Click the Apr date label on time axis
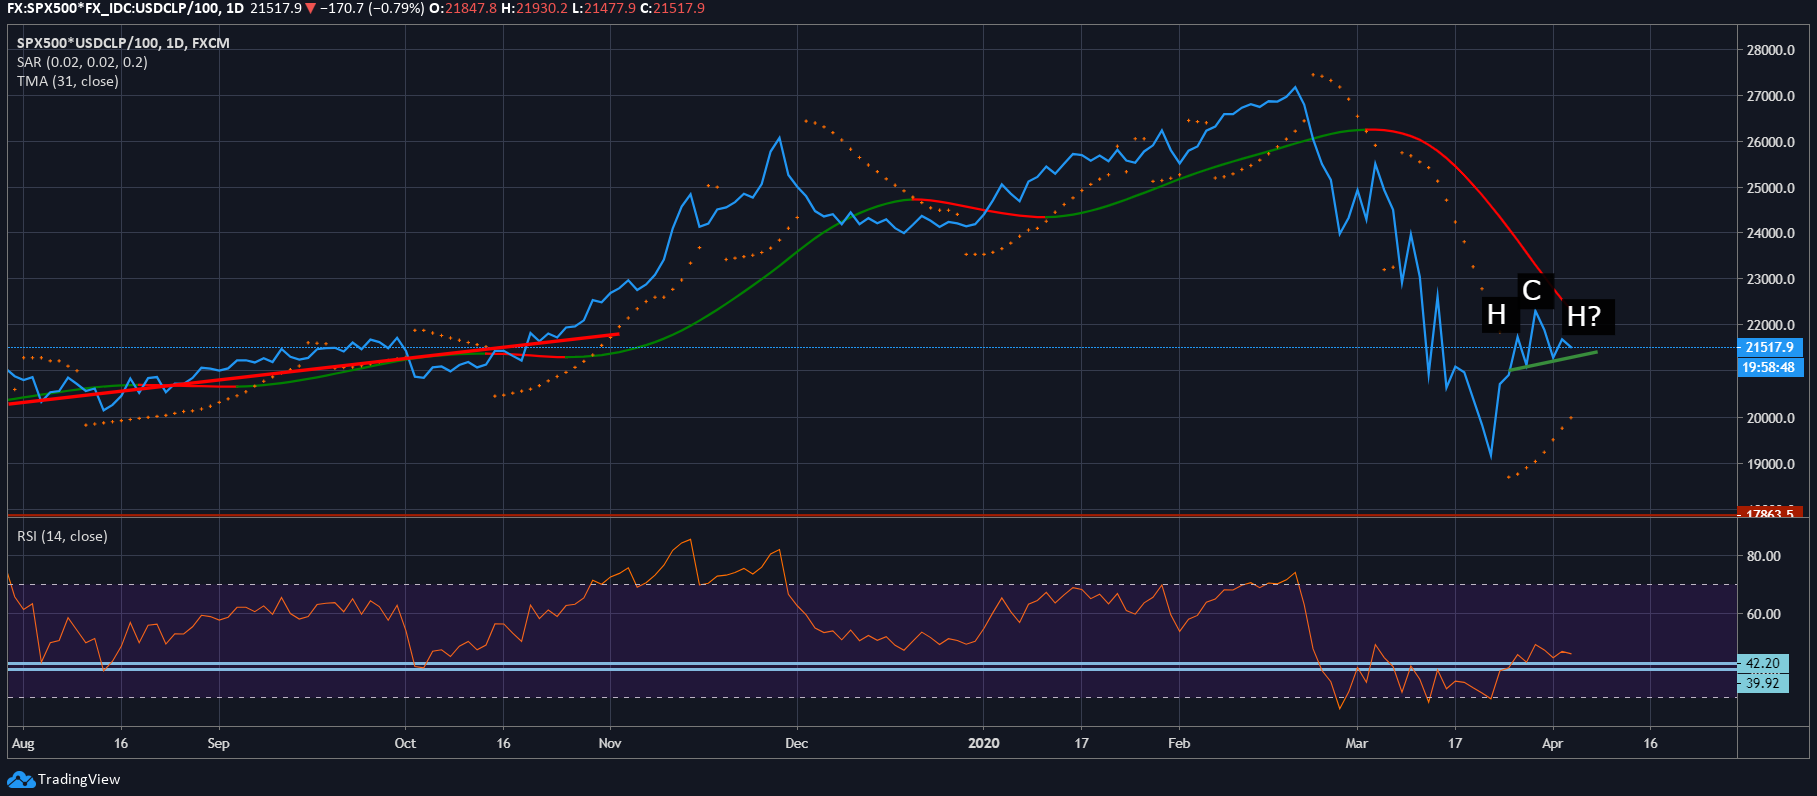The width and height of the screenshot is (1817, 796). coord(1552,743)
